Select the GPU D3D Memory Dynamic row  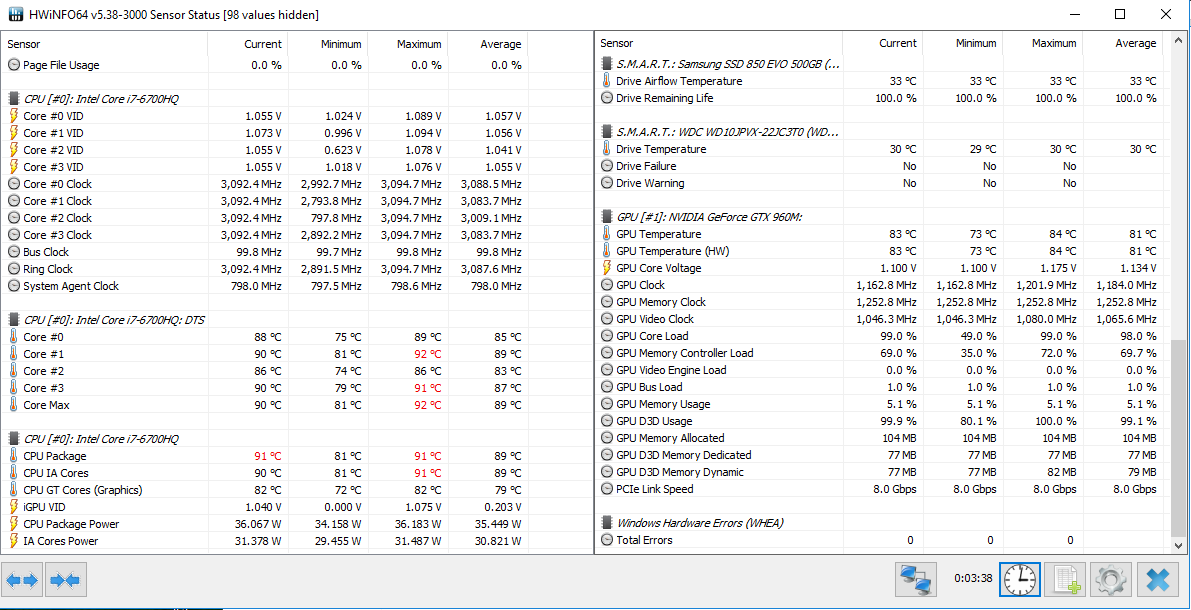(883, 472)
